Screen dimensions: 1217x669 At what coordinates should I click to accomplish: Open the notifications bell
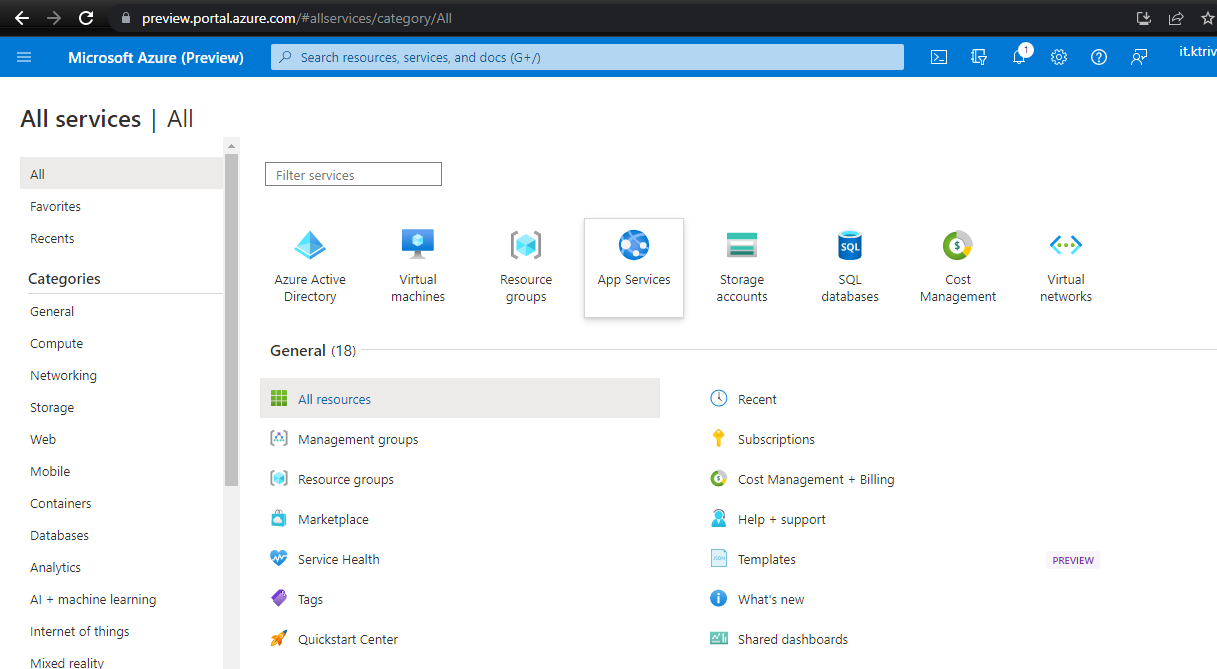pyautogui.click(x=1019, y=57)
